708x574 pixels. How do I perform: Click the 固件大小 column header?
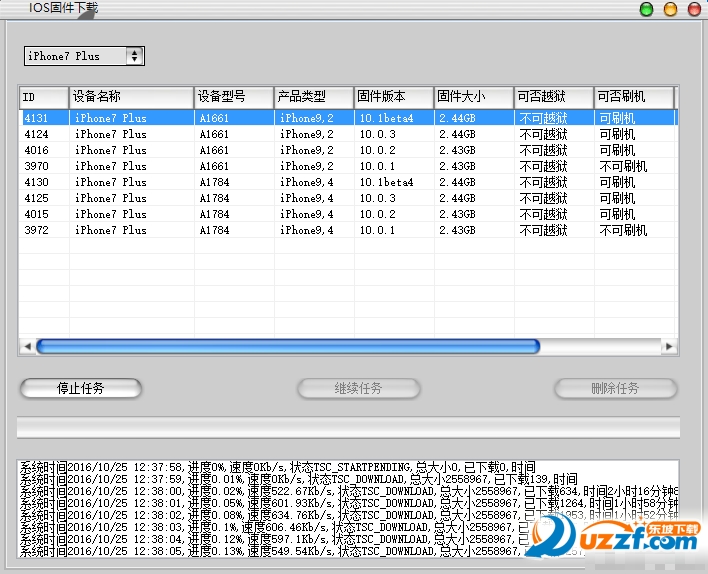(x=474, y=97)
